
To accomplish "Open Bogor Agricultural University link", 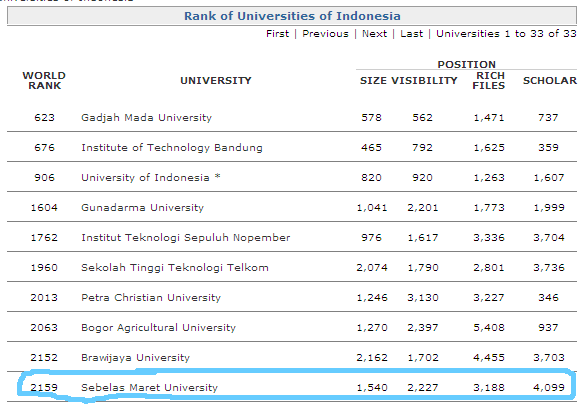I will [158, 328].
